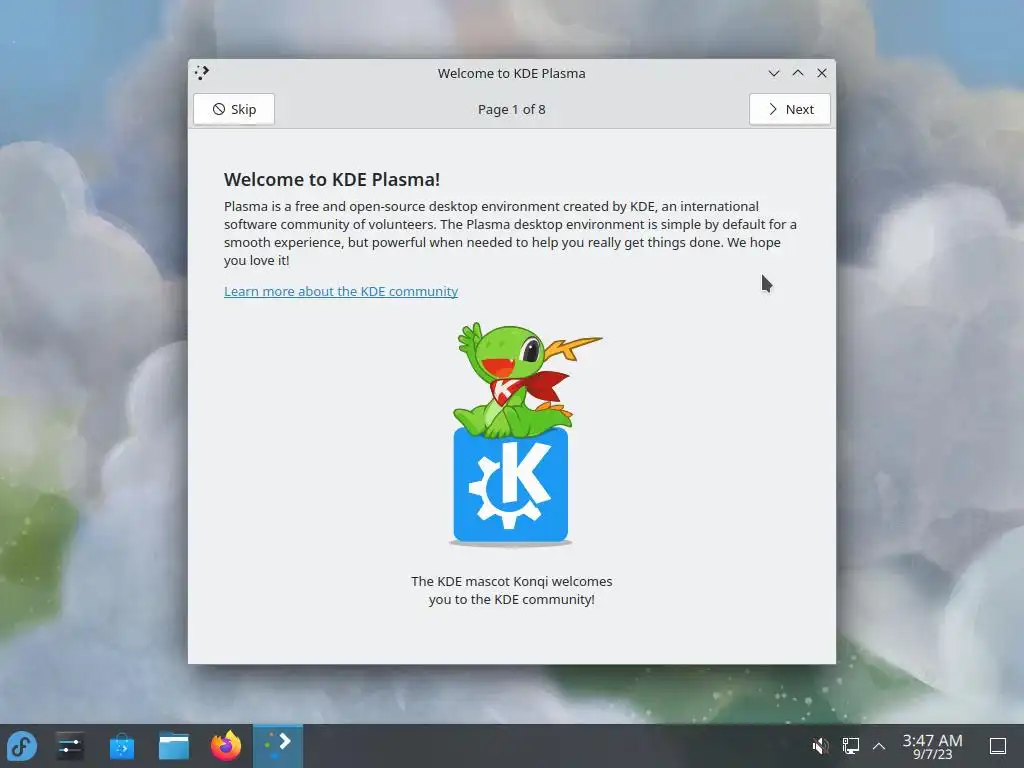Click the Welcome to KDE Plasma! heading
The height and width of the screenshot is (768, 1024).
[332, 179]
